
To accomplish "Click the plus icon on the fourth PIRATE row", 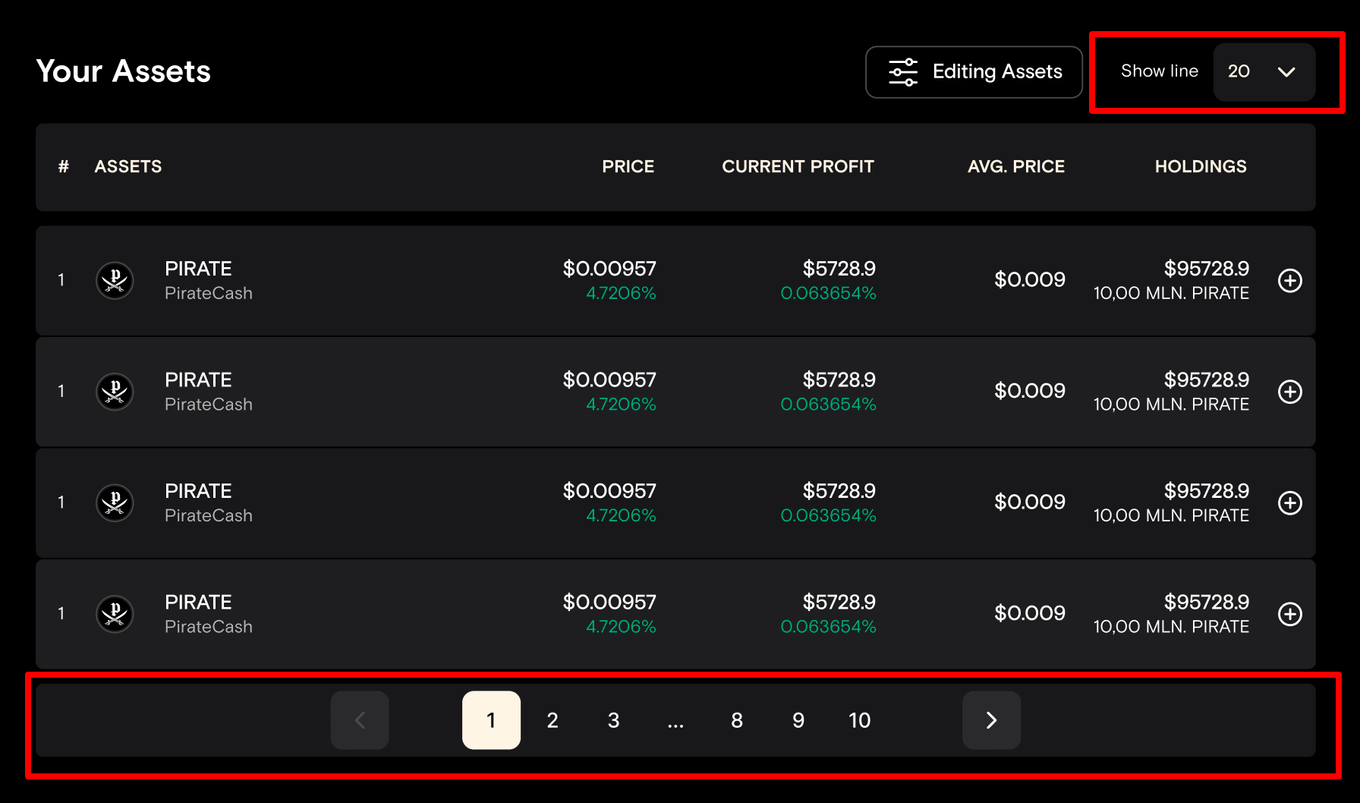I will [x=1290, y=614].
